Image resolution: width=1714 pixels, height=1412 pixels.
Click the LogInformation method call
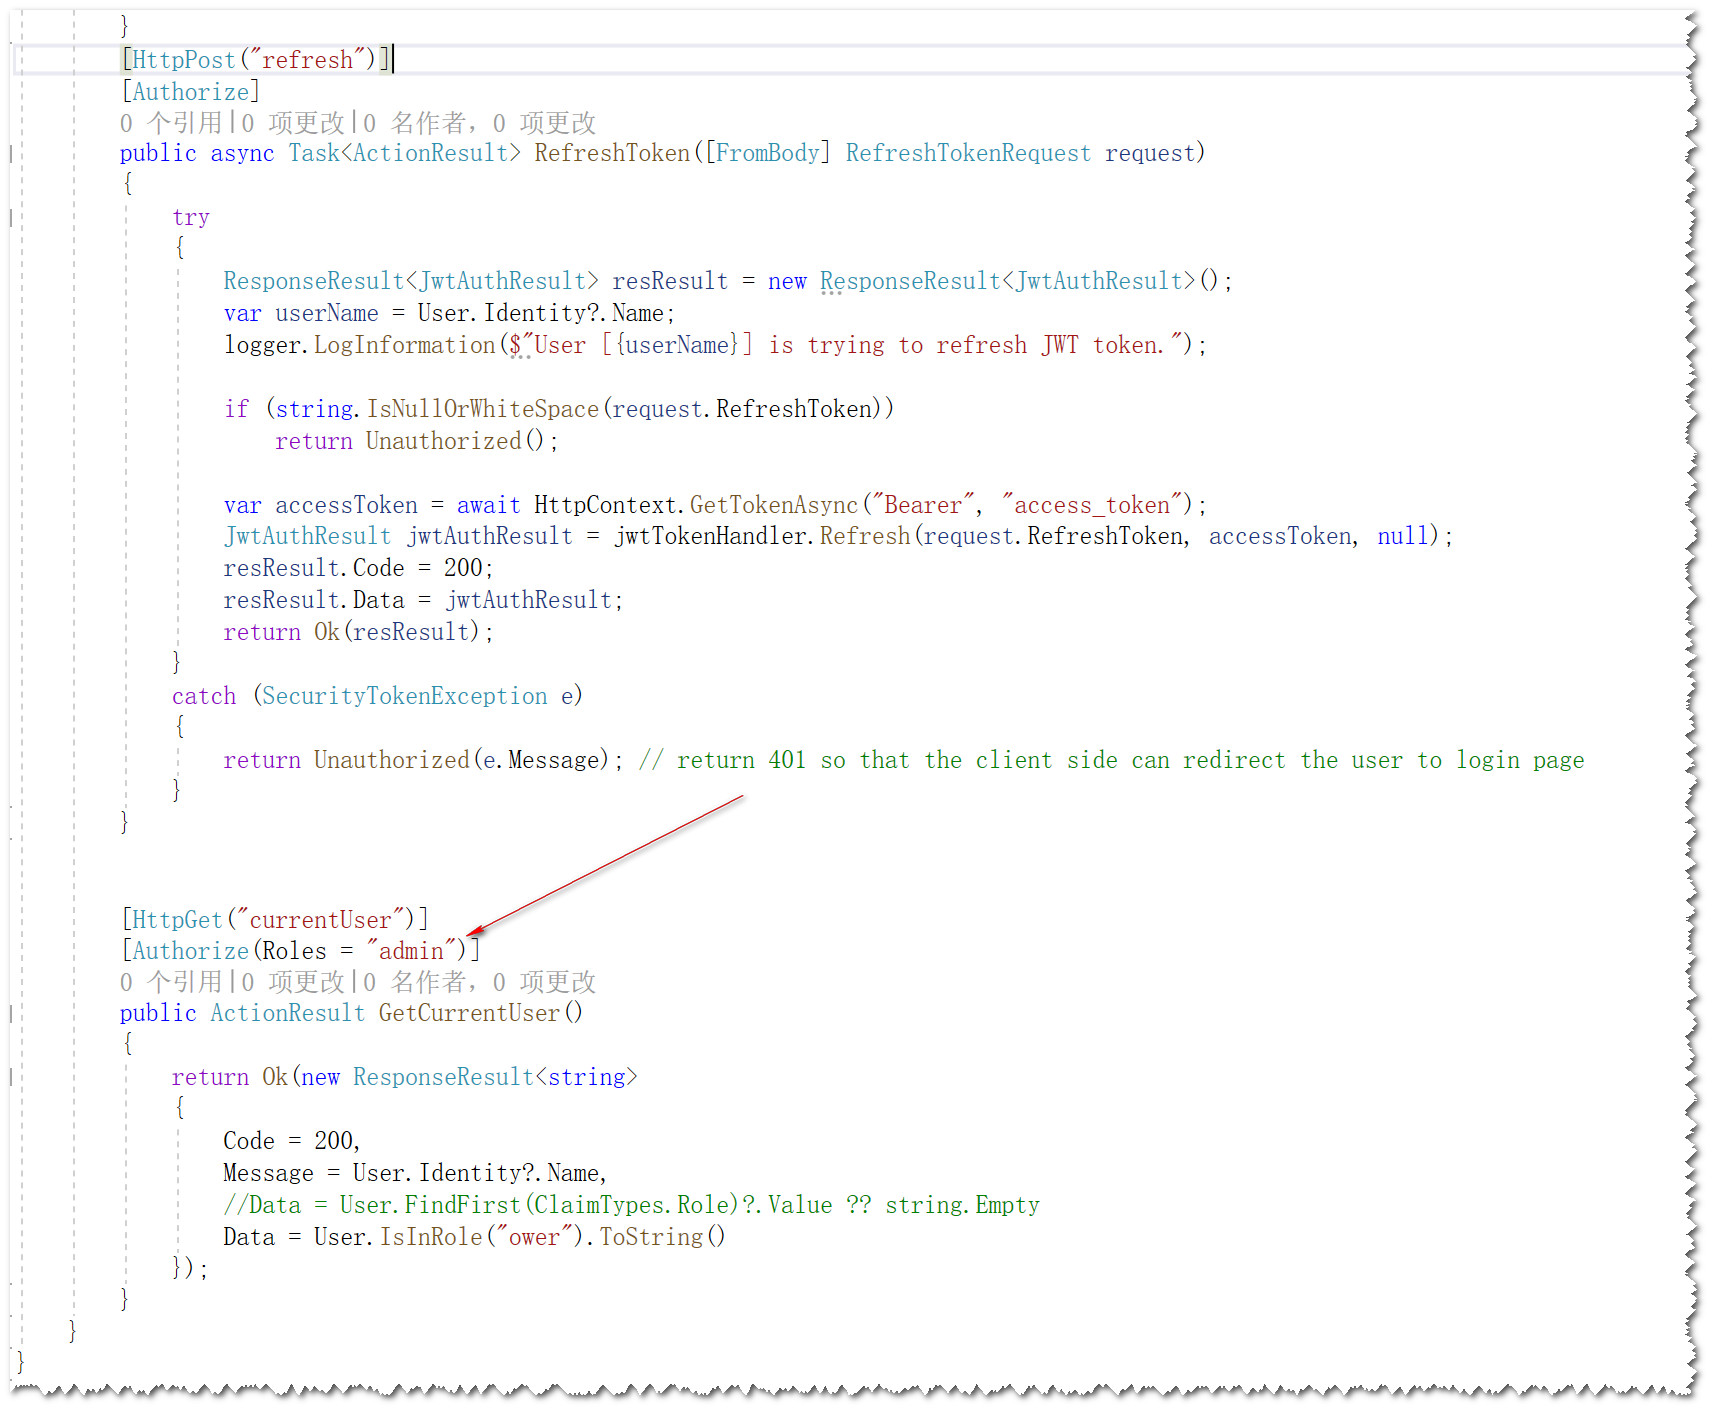click(404, 346)
